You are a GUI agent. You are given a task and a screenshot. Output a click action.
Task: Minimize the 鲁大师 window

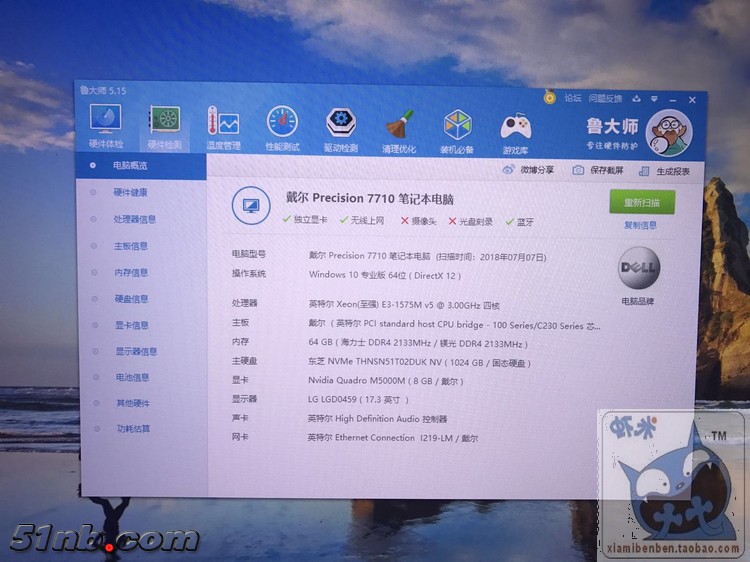673,100
